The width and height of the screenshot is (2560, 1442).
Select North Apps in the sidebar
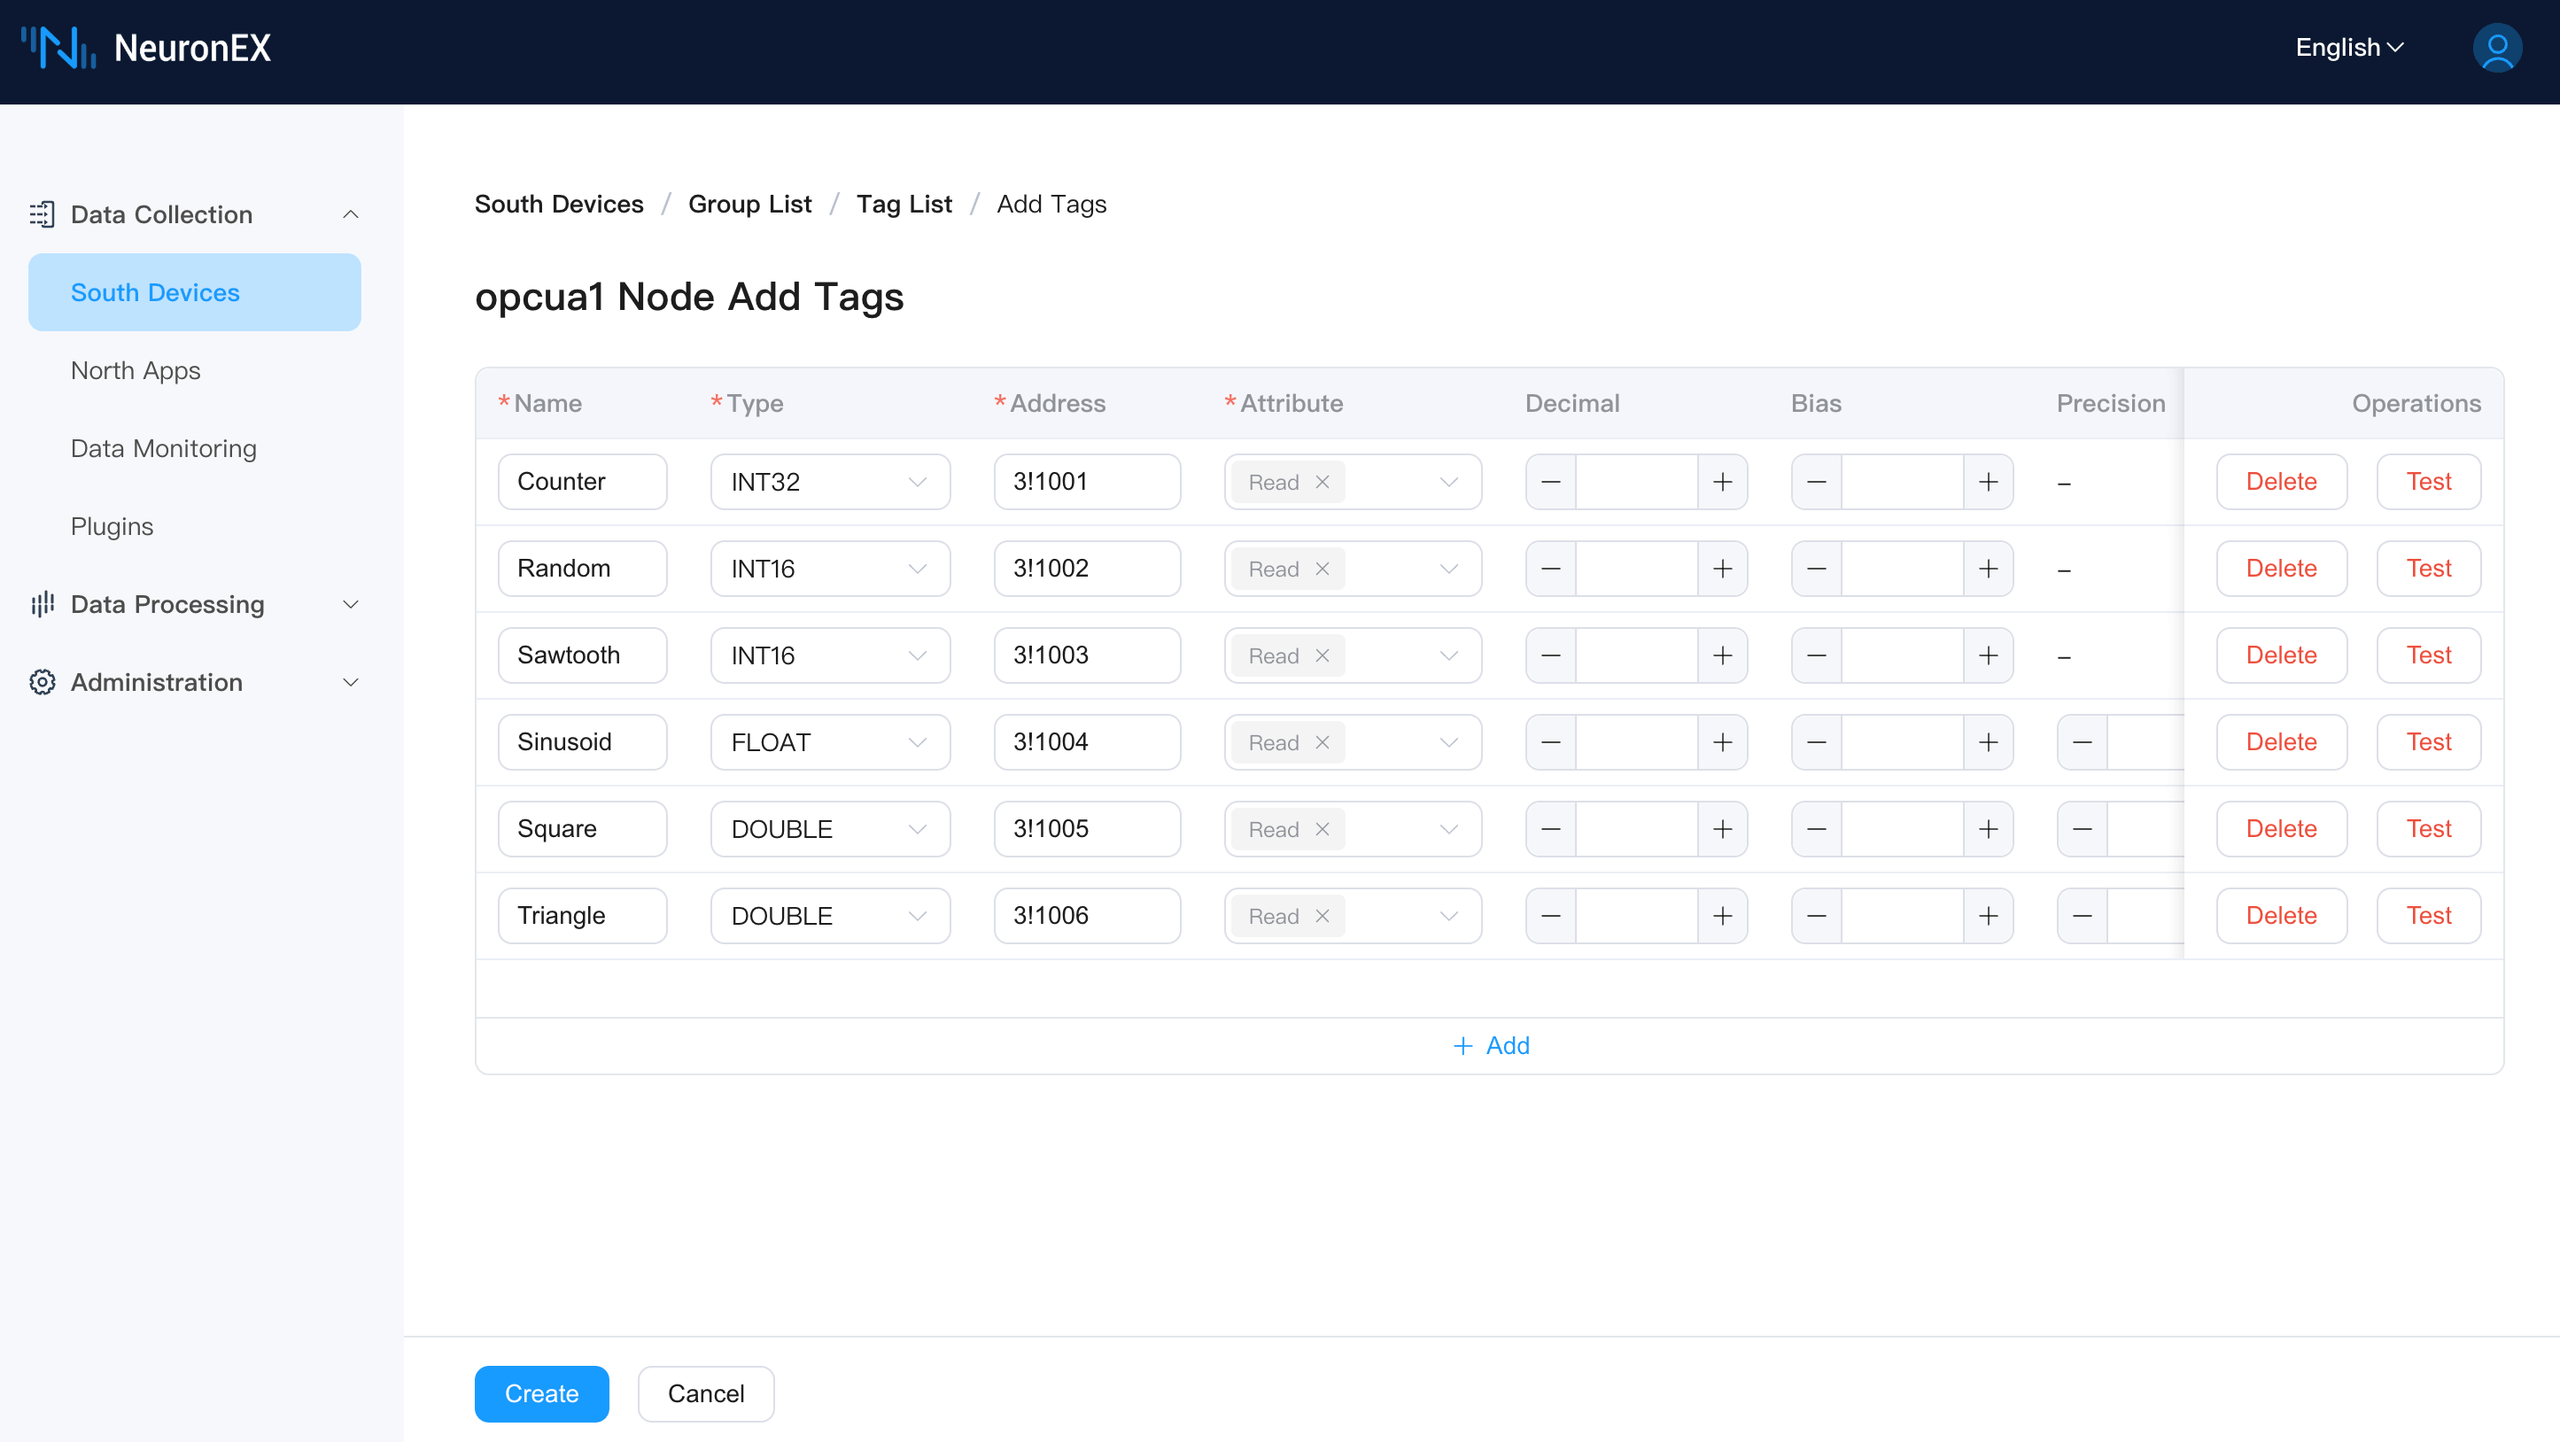135,370
